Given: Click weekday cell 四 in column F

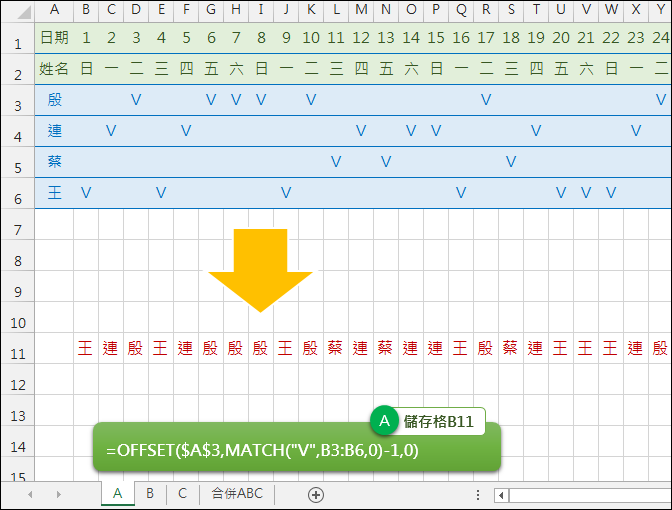Looking at the screenshot, I should (186, 69).
